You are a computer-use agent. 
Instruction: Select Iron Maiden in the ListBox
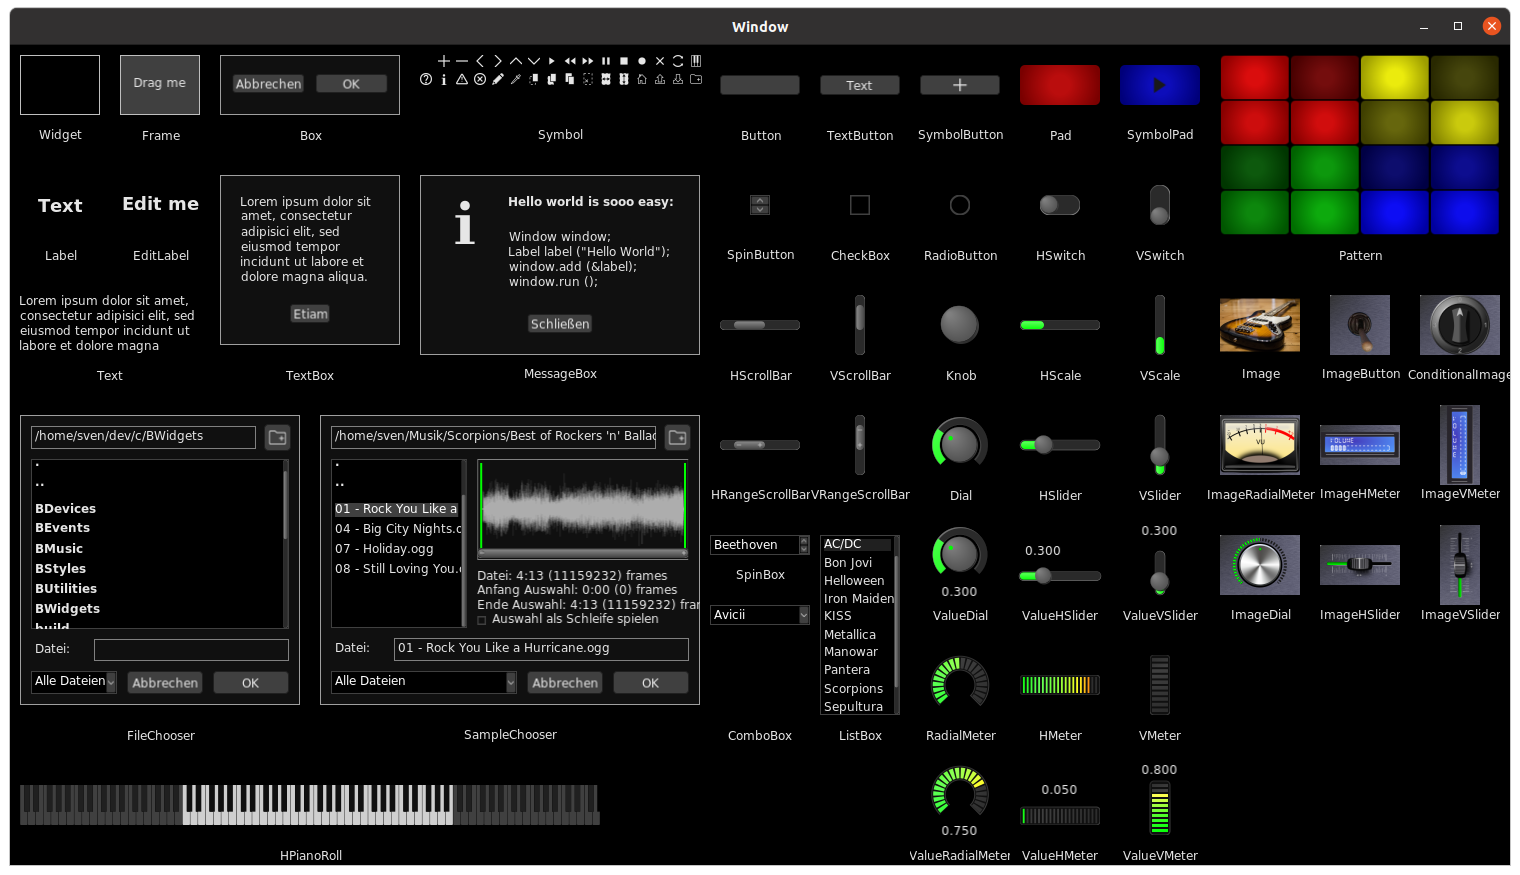[x=857, y=599]
